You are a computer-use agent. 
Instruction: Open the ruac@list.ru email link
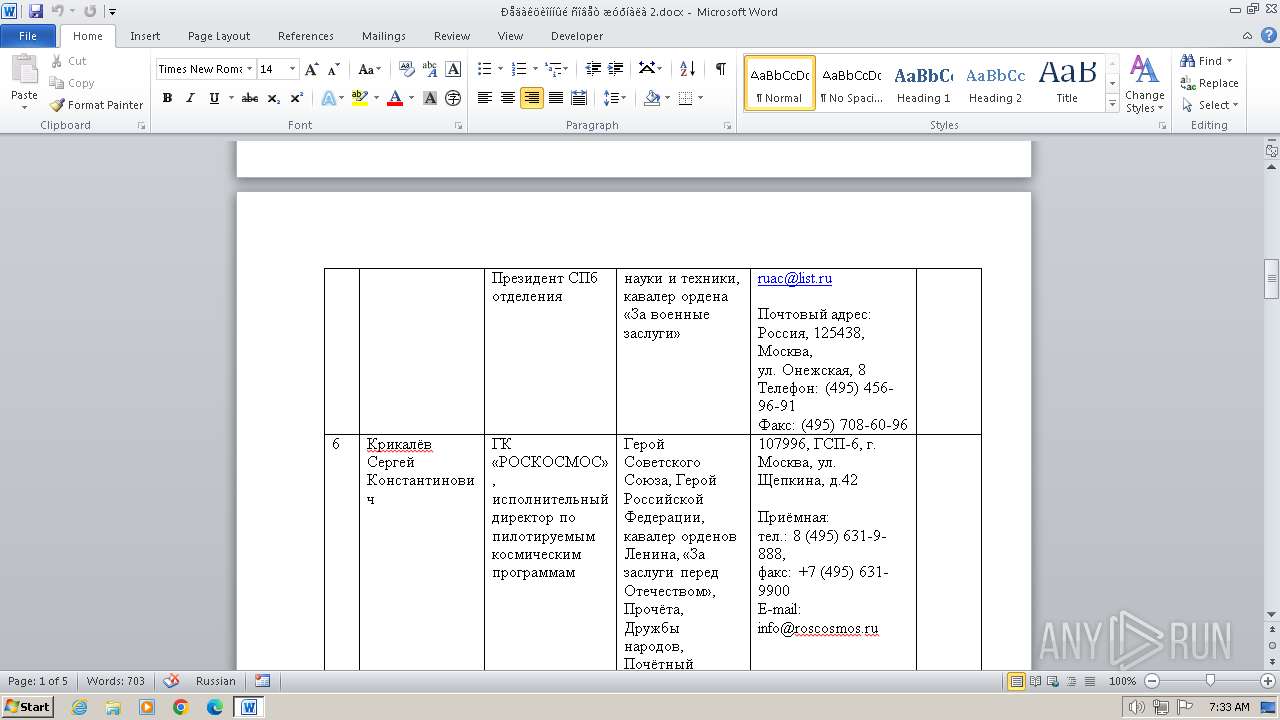[x=795, y=279]
